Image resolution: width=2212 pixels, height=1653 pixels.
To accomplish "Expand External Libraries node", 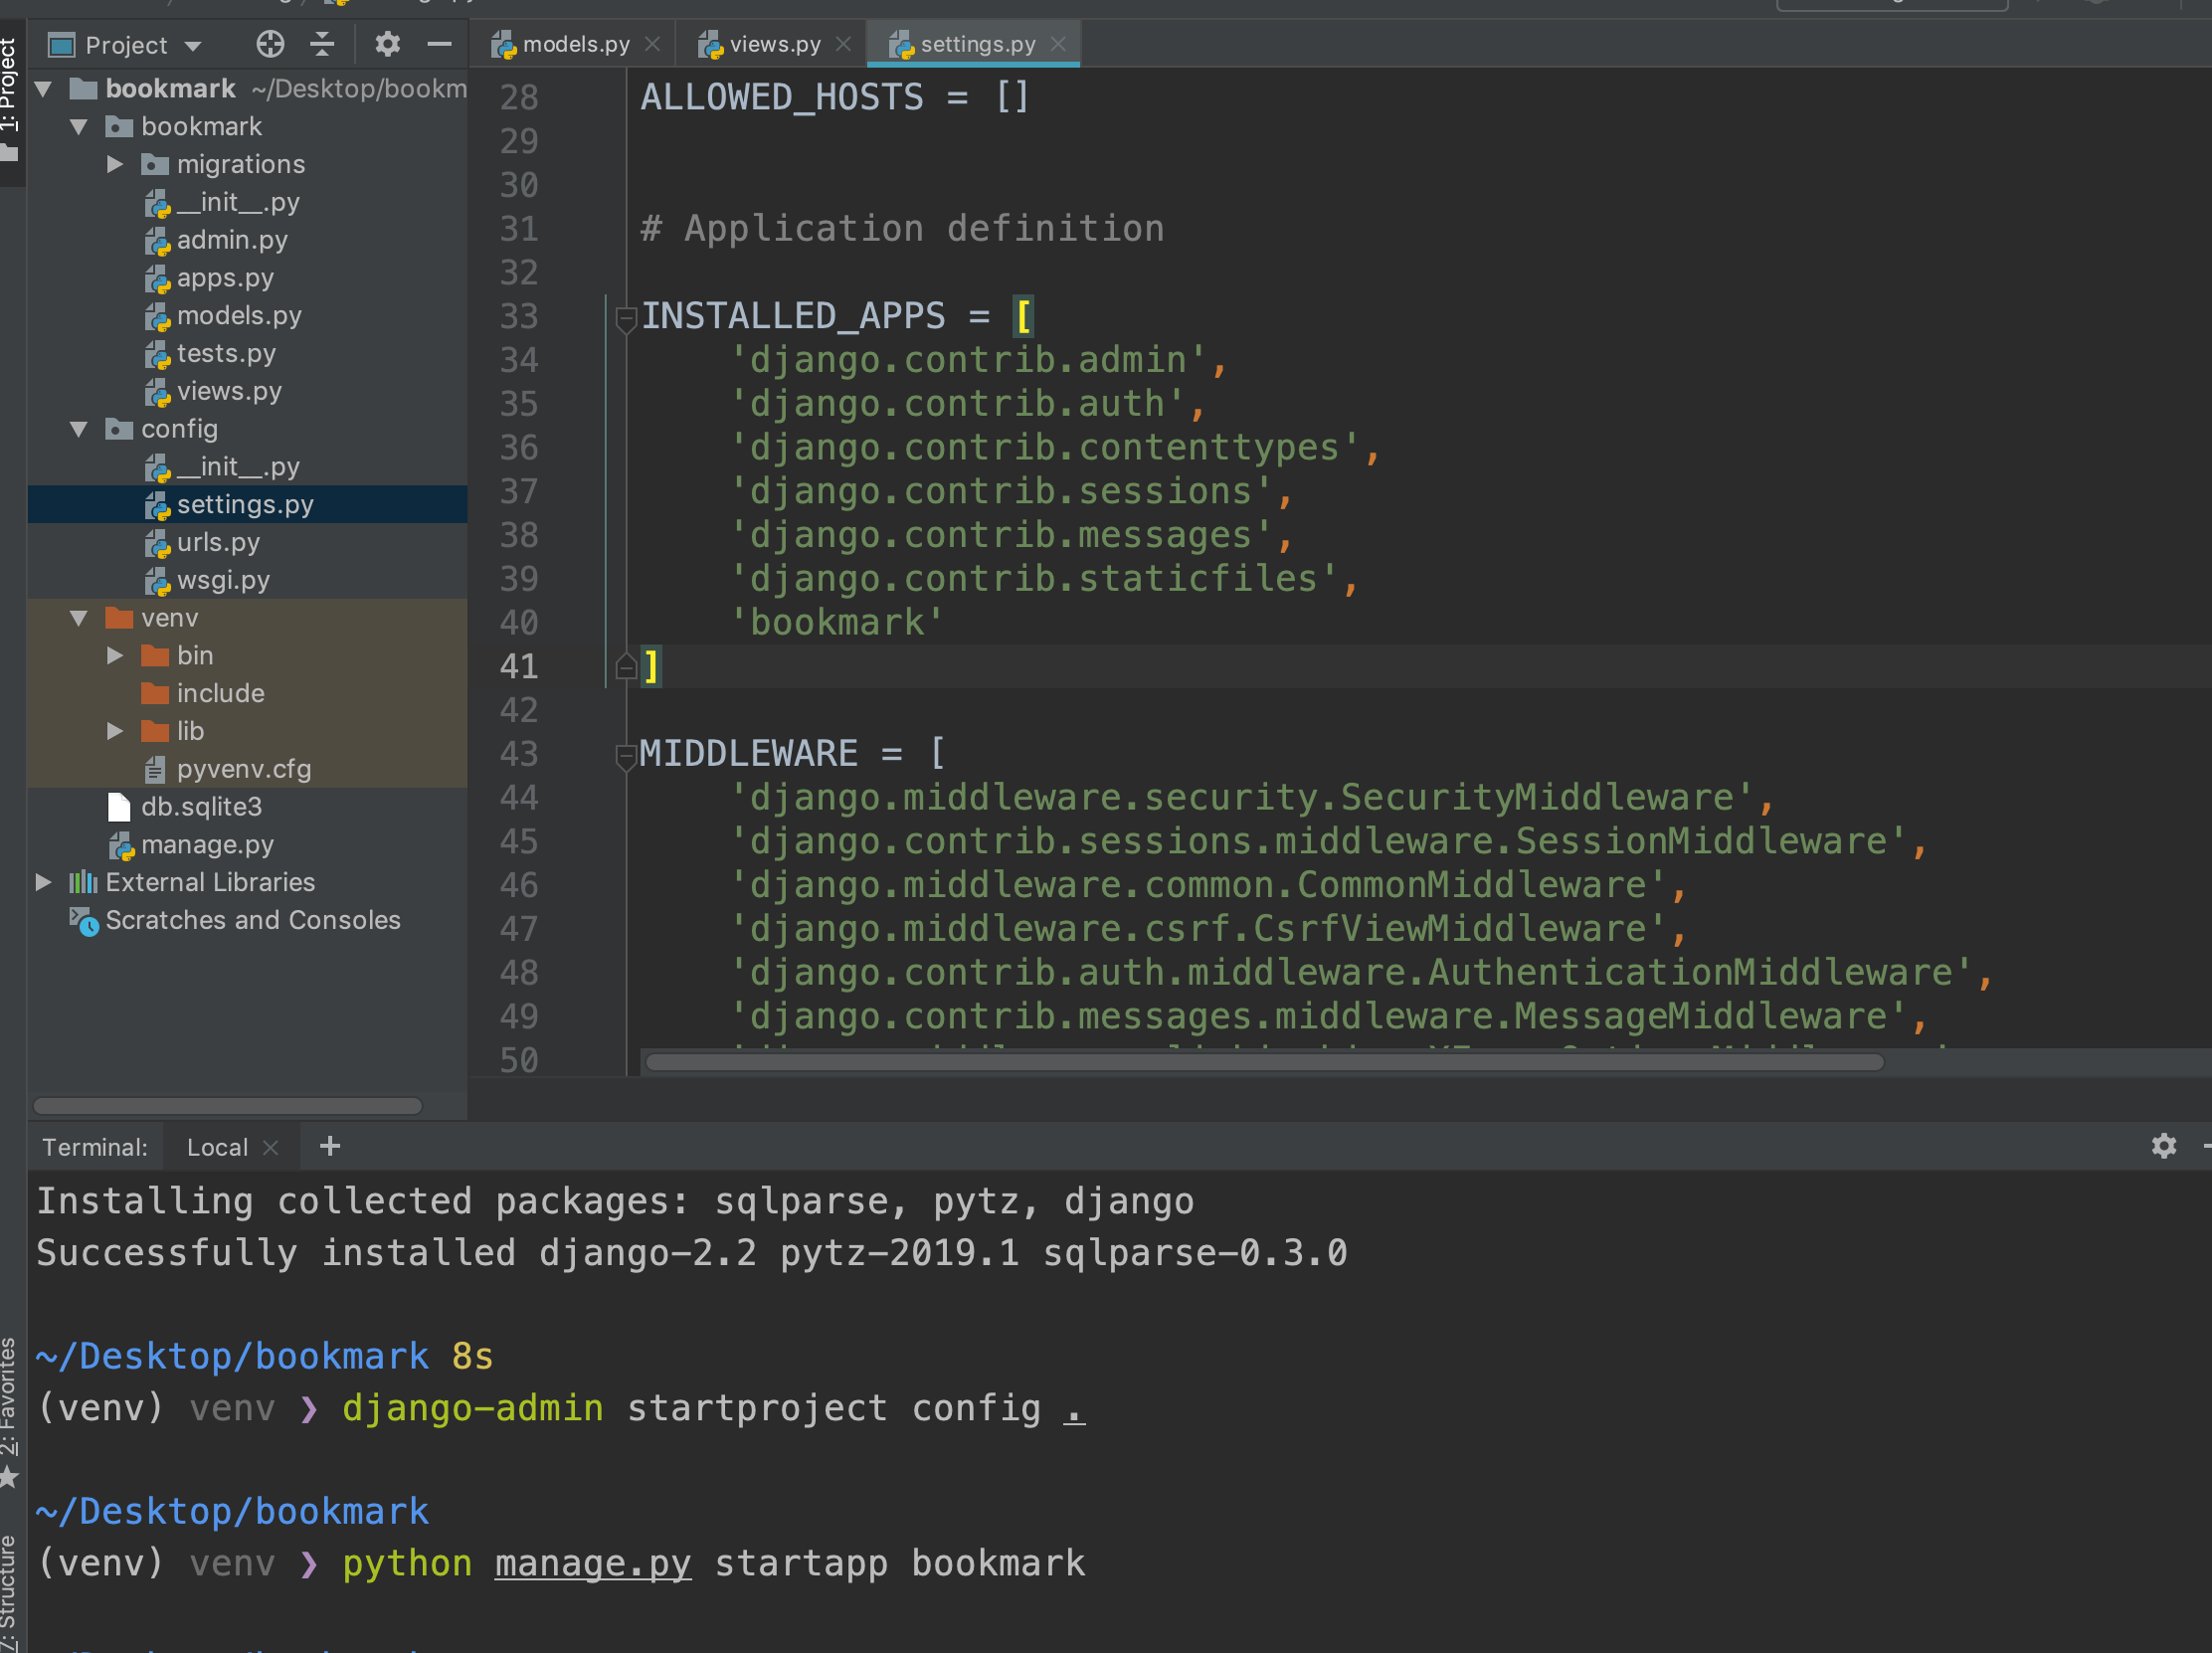I will click(43, 882).
